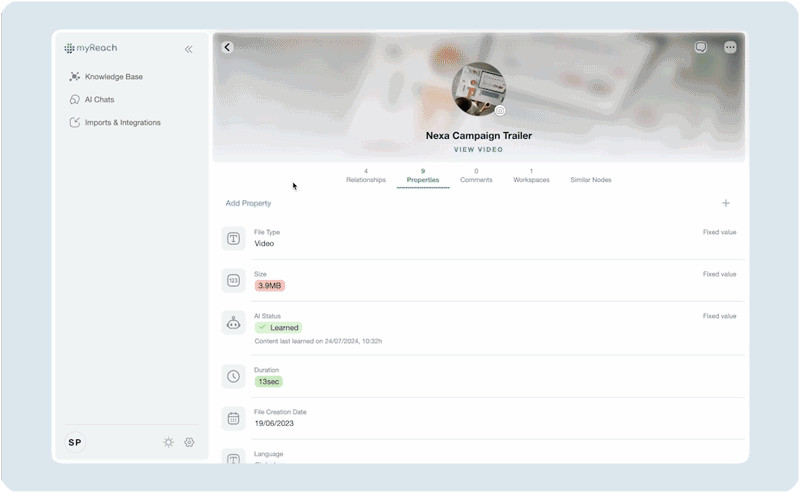This screenshot has height=492, width=800.
Task: Click the SP user avatar
Action: click(x=75, y=442)
